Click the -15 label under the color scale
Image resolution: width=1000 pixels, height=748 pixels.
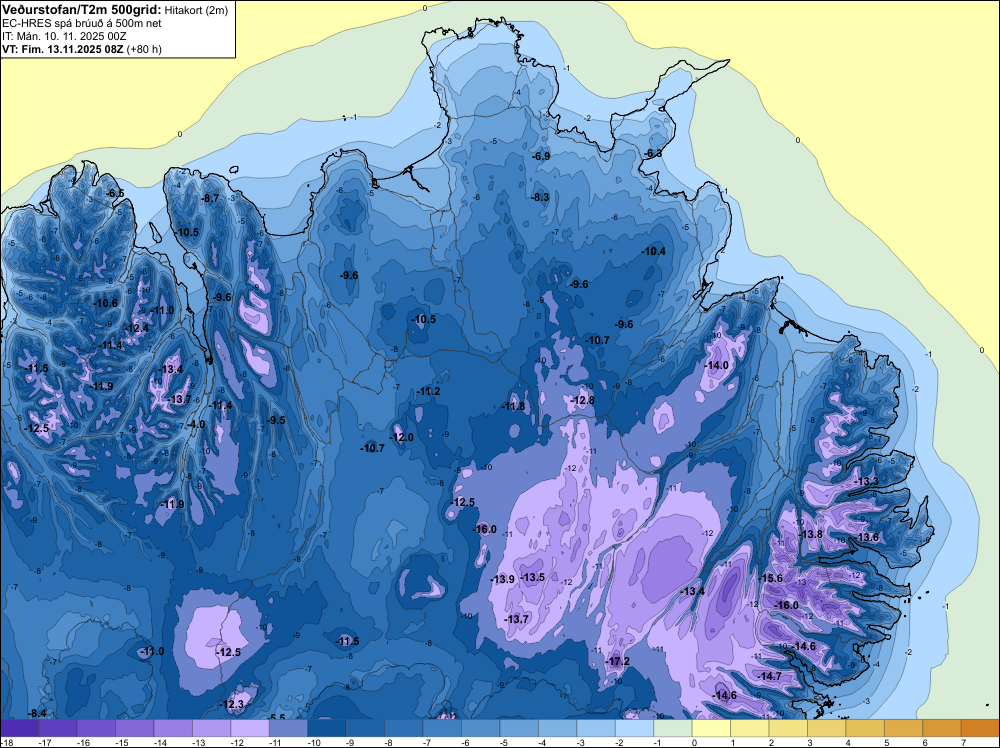(x=121, y=742)
